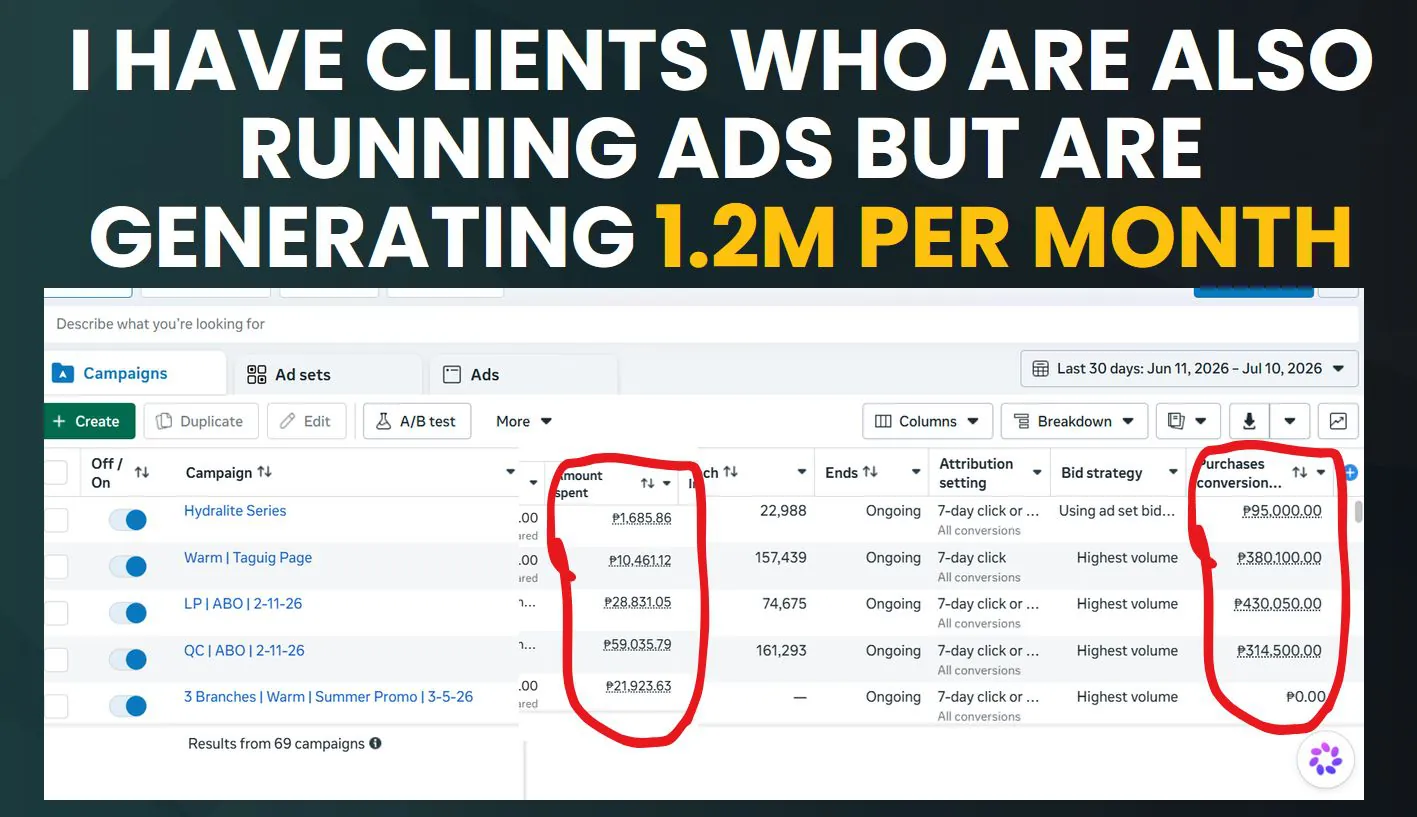Open the LP | ABO | 2-11-26 campaign

pyautogui.click(x=243, y=604)
